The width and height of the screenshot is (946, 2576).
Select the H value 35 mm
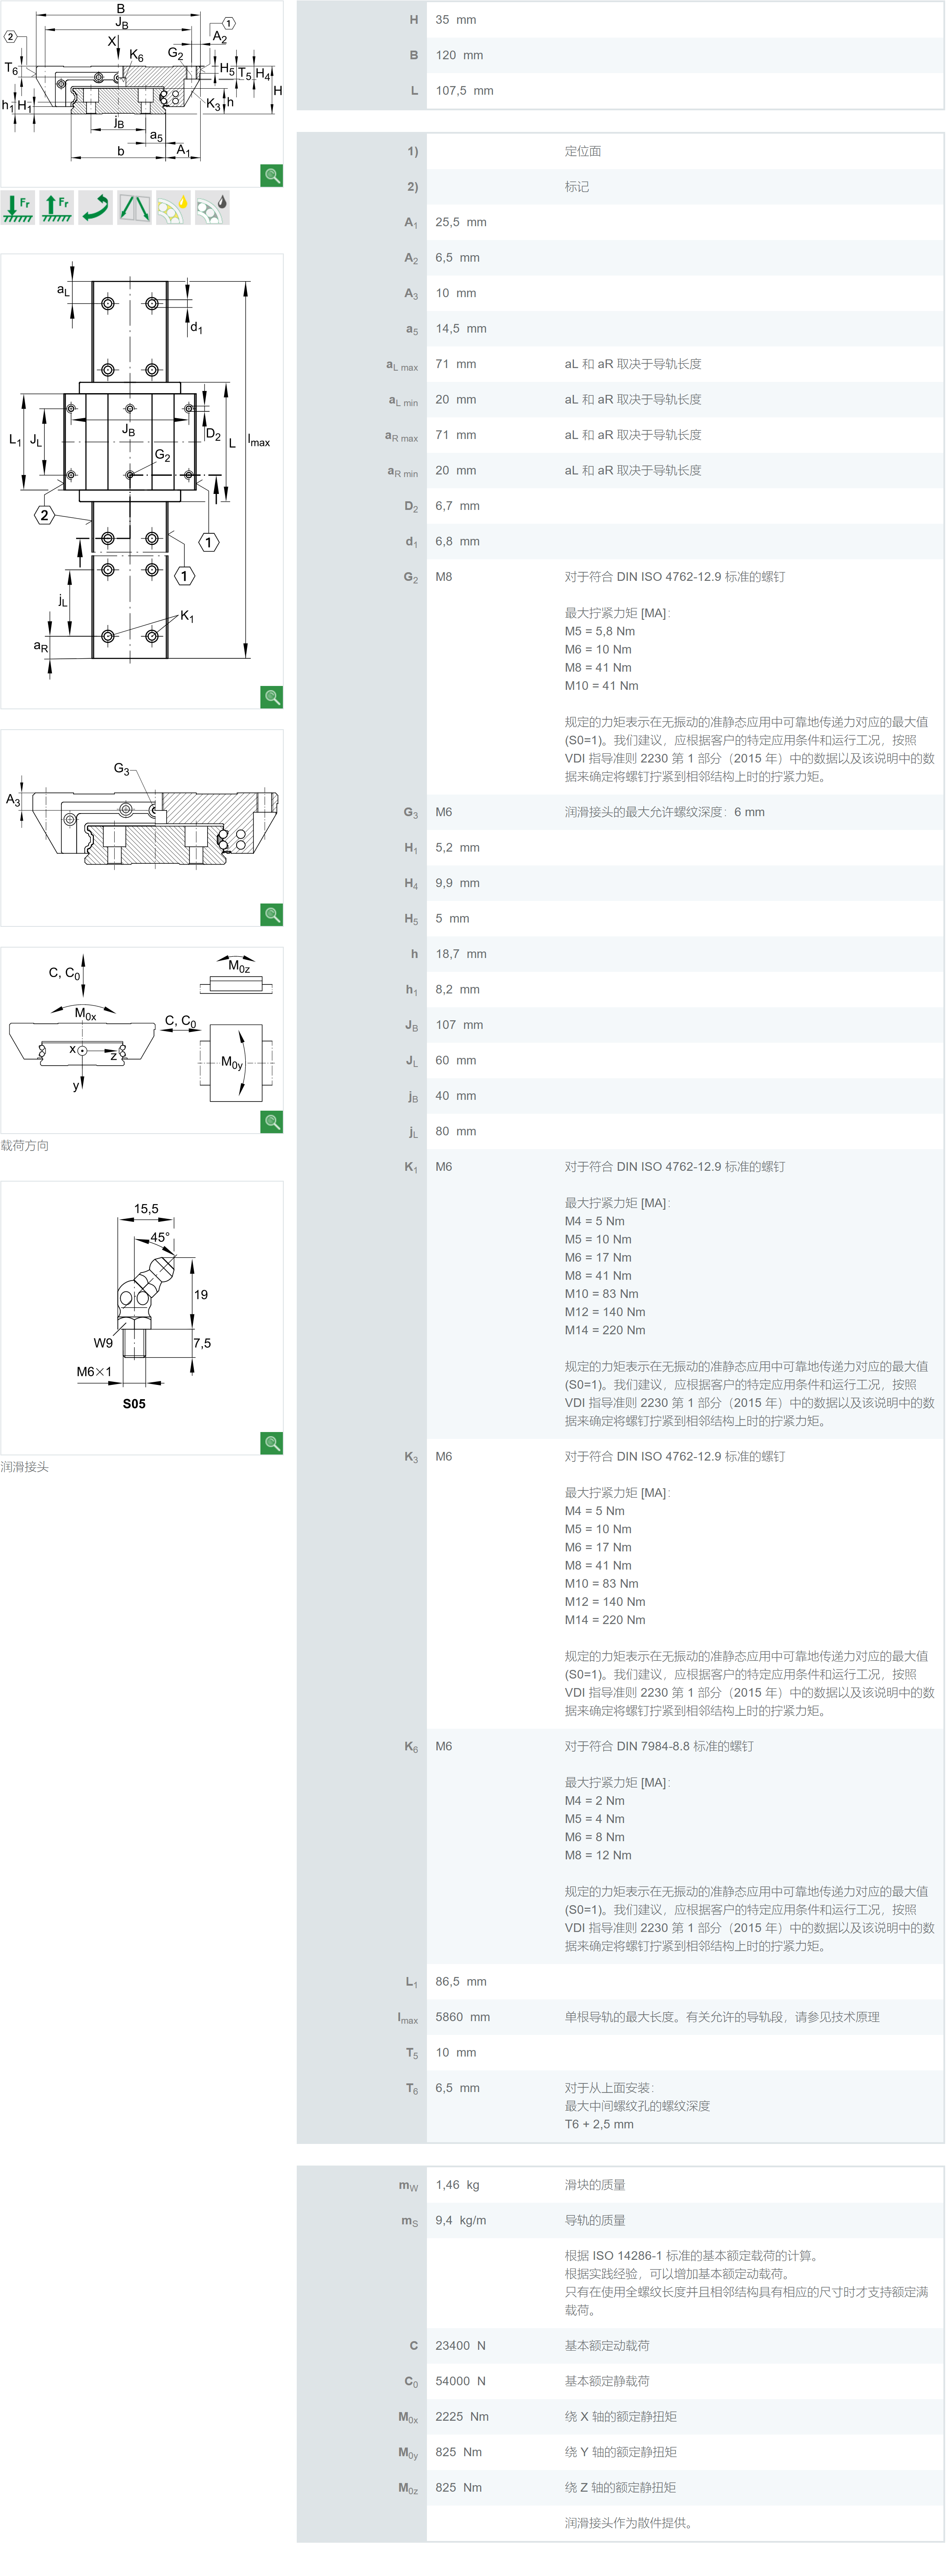click(x=456, y=20)
